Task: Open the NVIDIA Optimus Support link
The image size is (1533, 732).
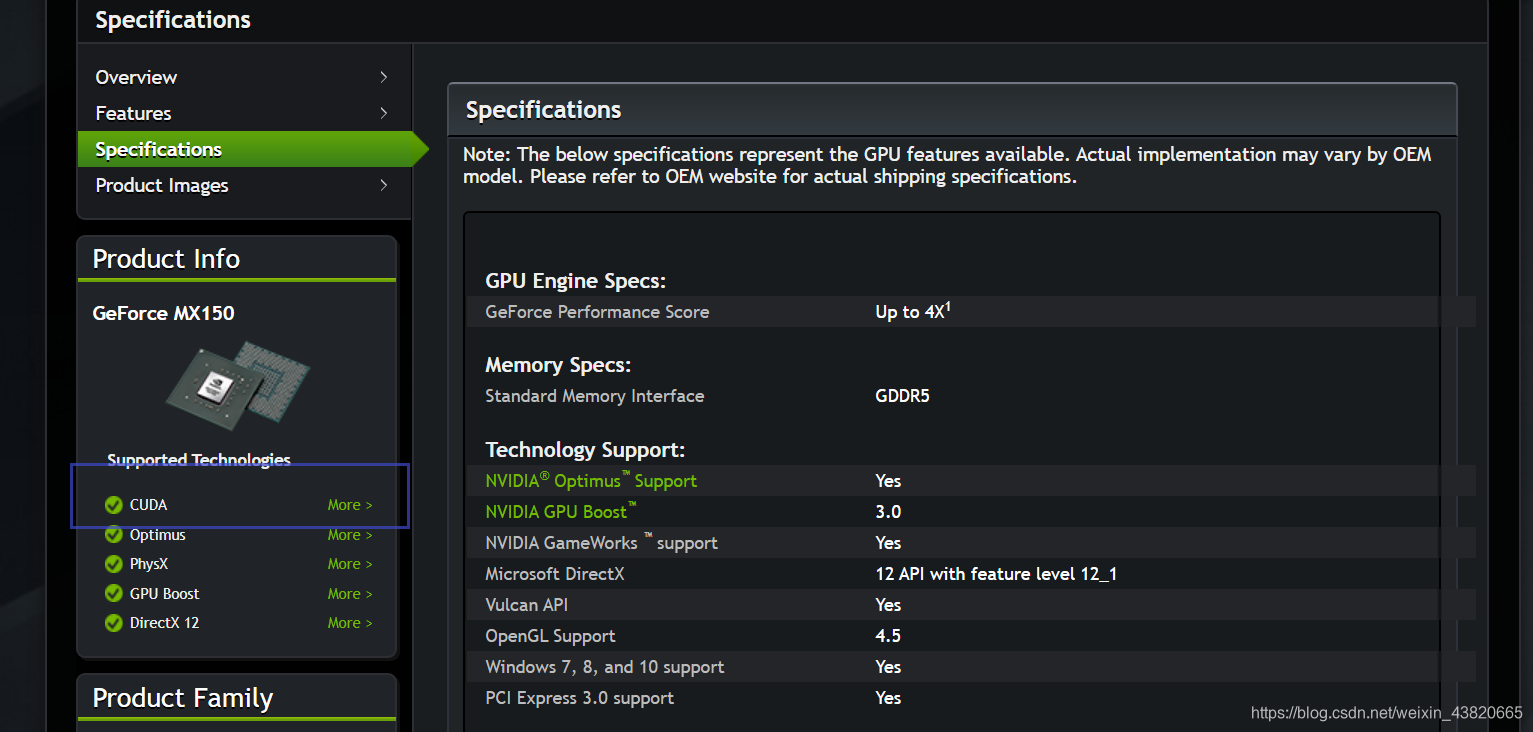Action: point(591,481)
